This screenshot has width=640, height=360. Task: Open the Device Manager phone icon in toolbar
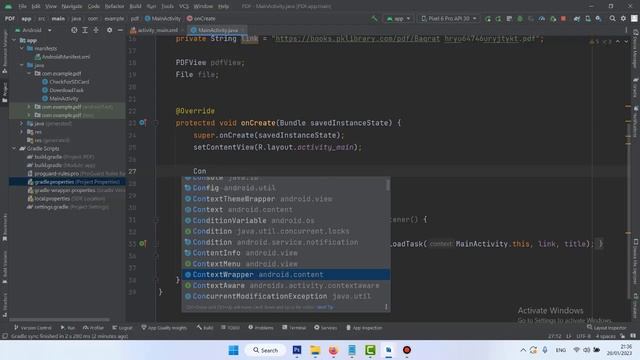click(x=588, y=18)
